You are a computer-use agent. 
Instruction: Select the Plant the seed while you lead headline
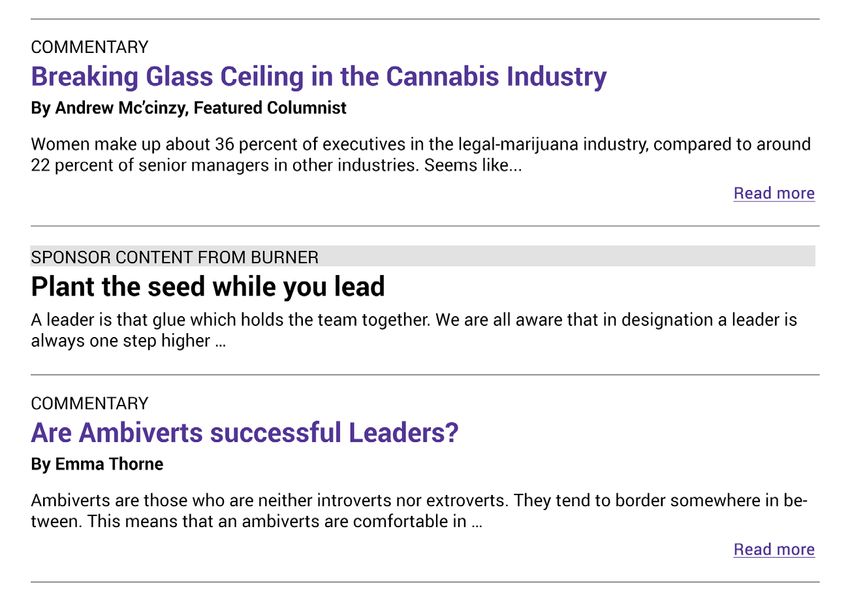208,287
